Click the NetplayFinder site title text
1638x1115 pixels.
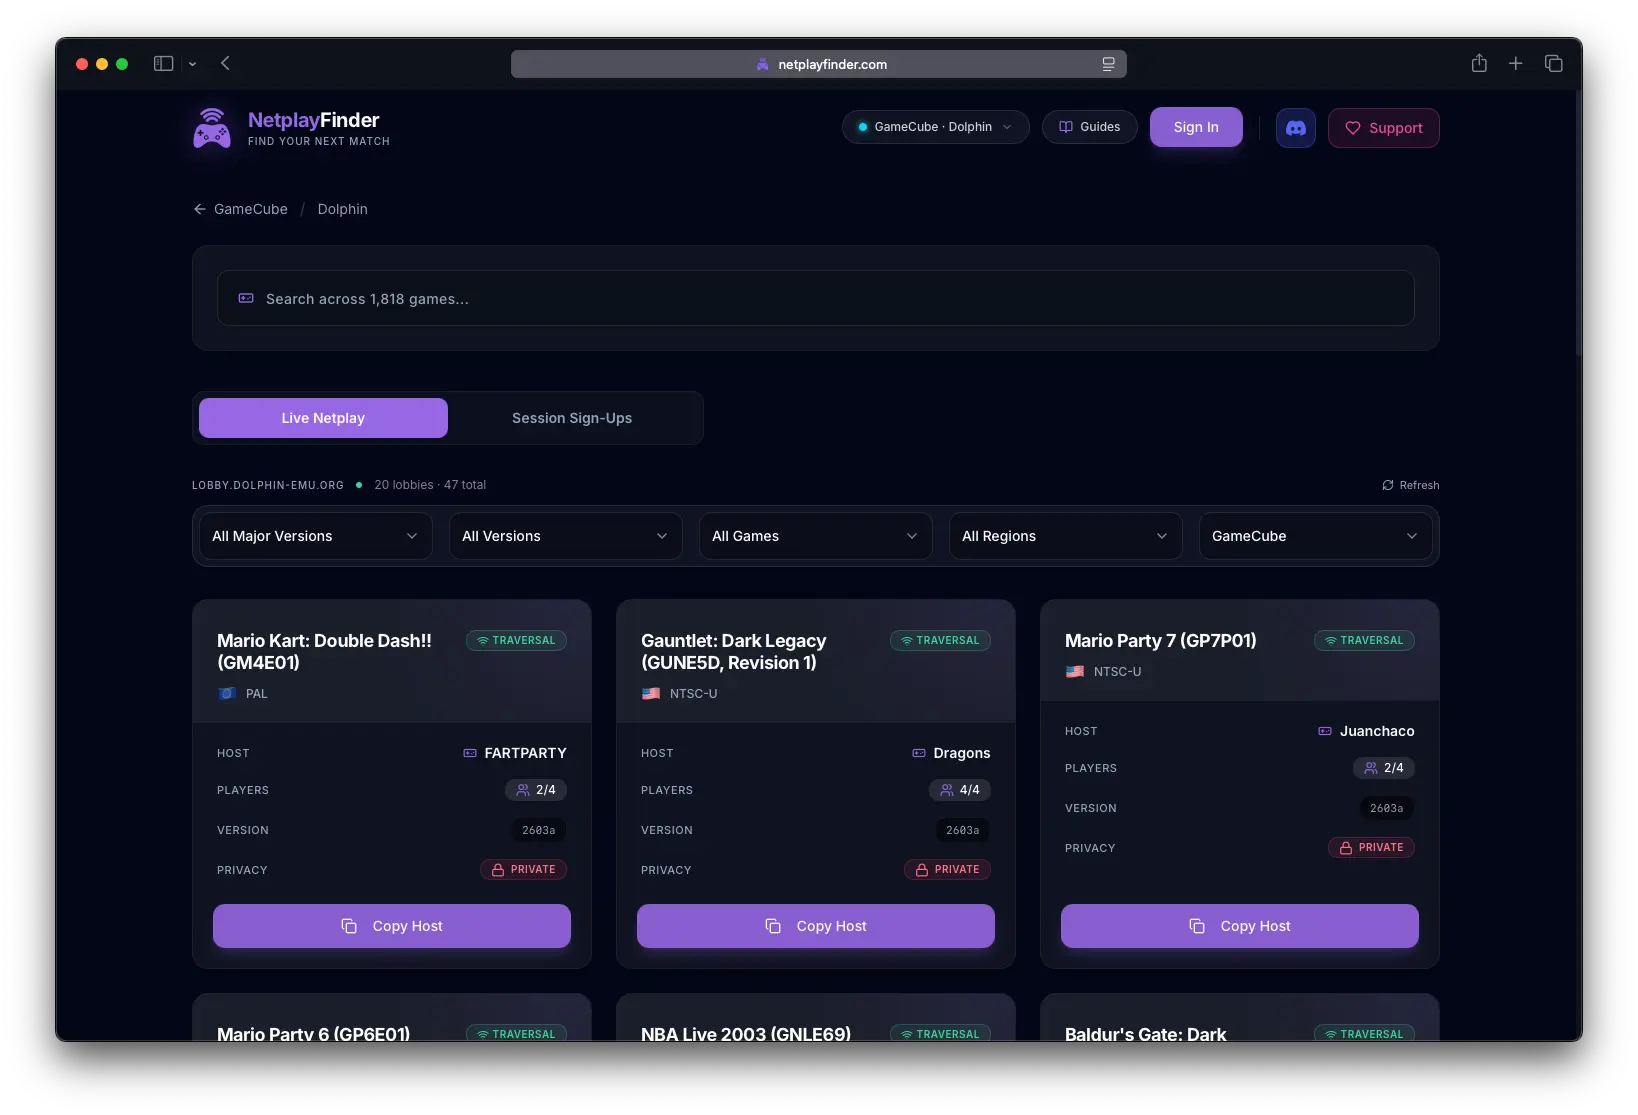pos(314,120)
